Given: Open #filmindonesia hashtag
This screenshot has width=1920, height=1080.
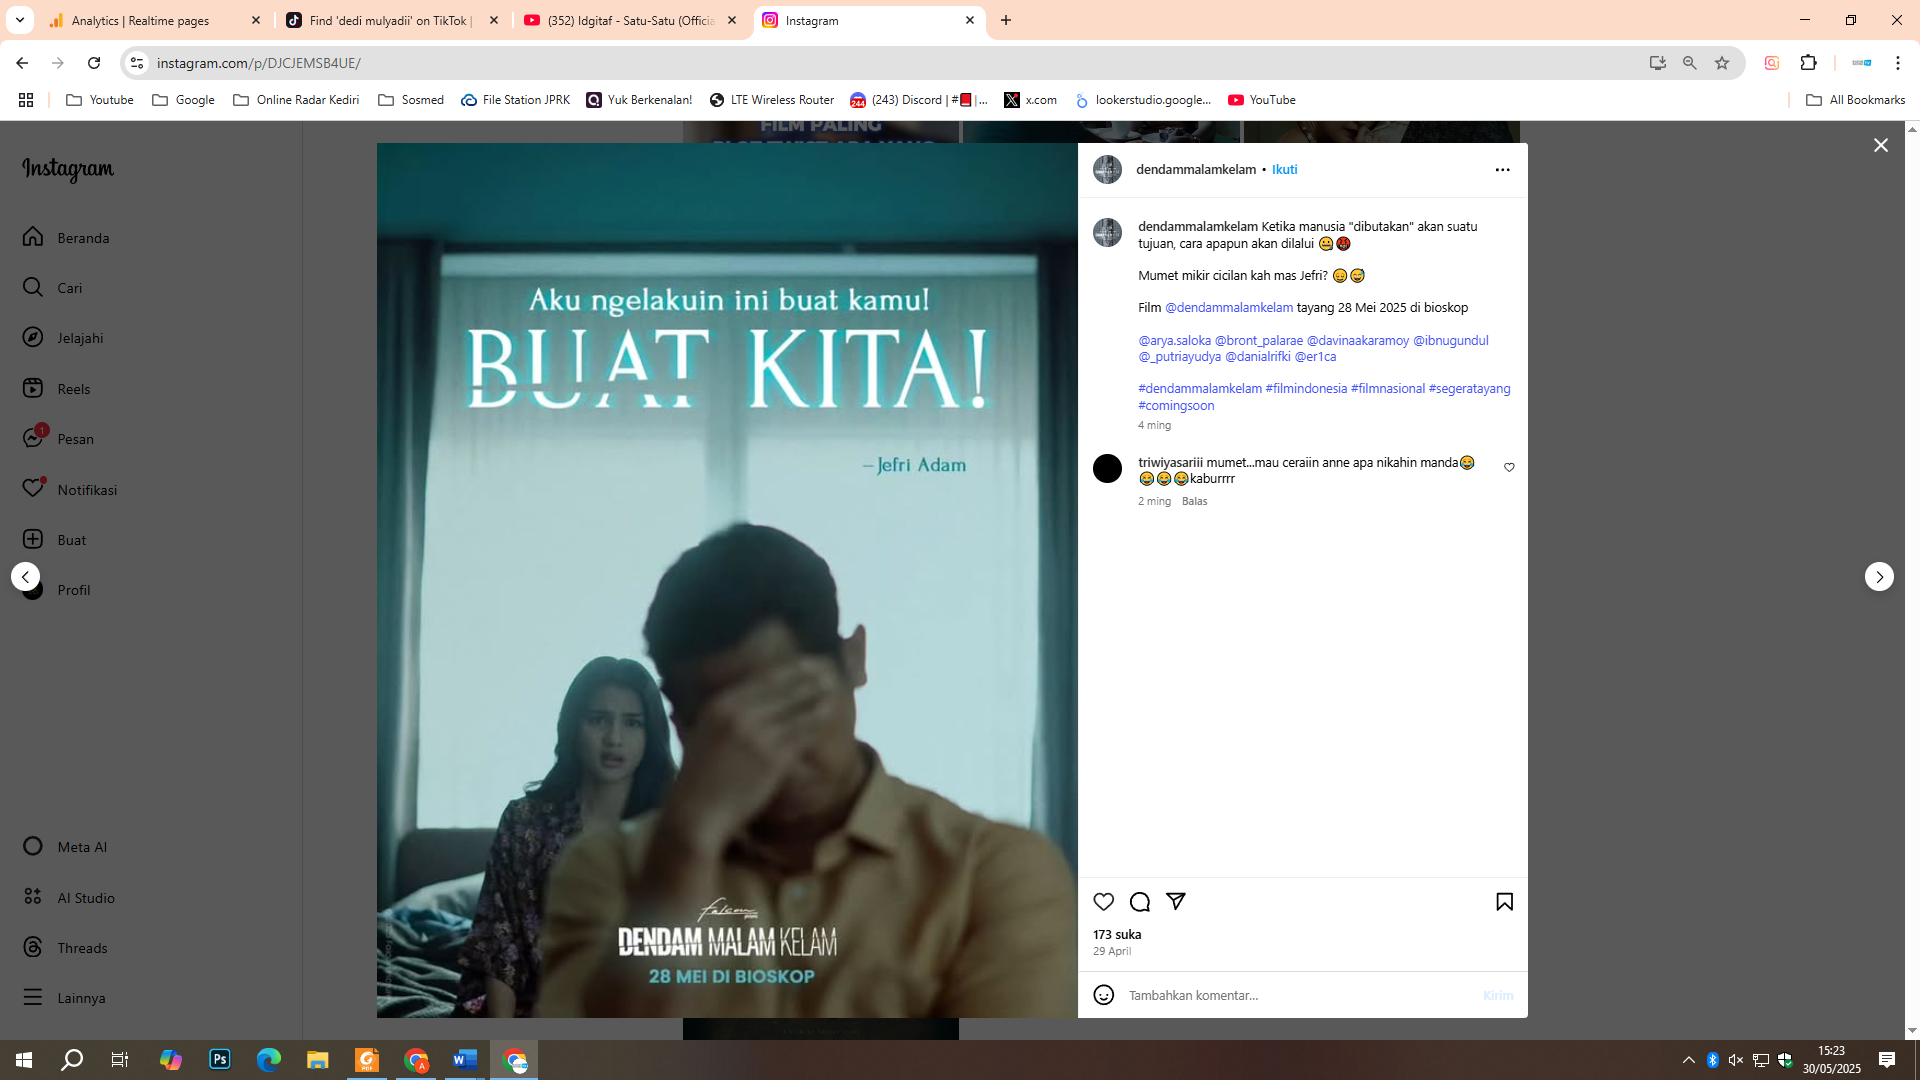Looking at the screenshot, I should 1306,389.
